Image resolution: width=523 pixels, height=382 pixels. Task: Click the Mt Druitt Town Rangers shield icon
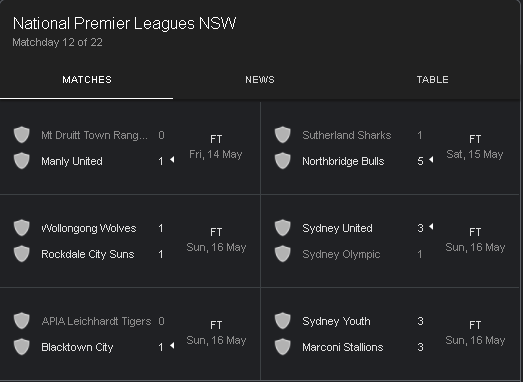pyautogui.click(x=22, y=135)
